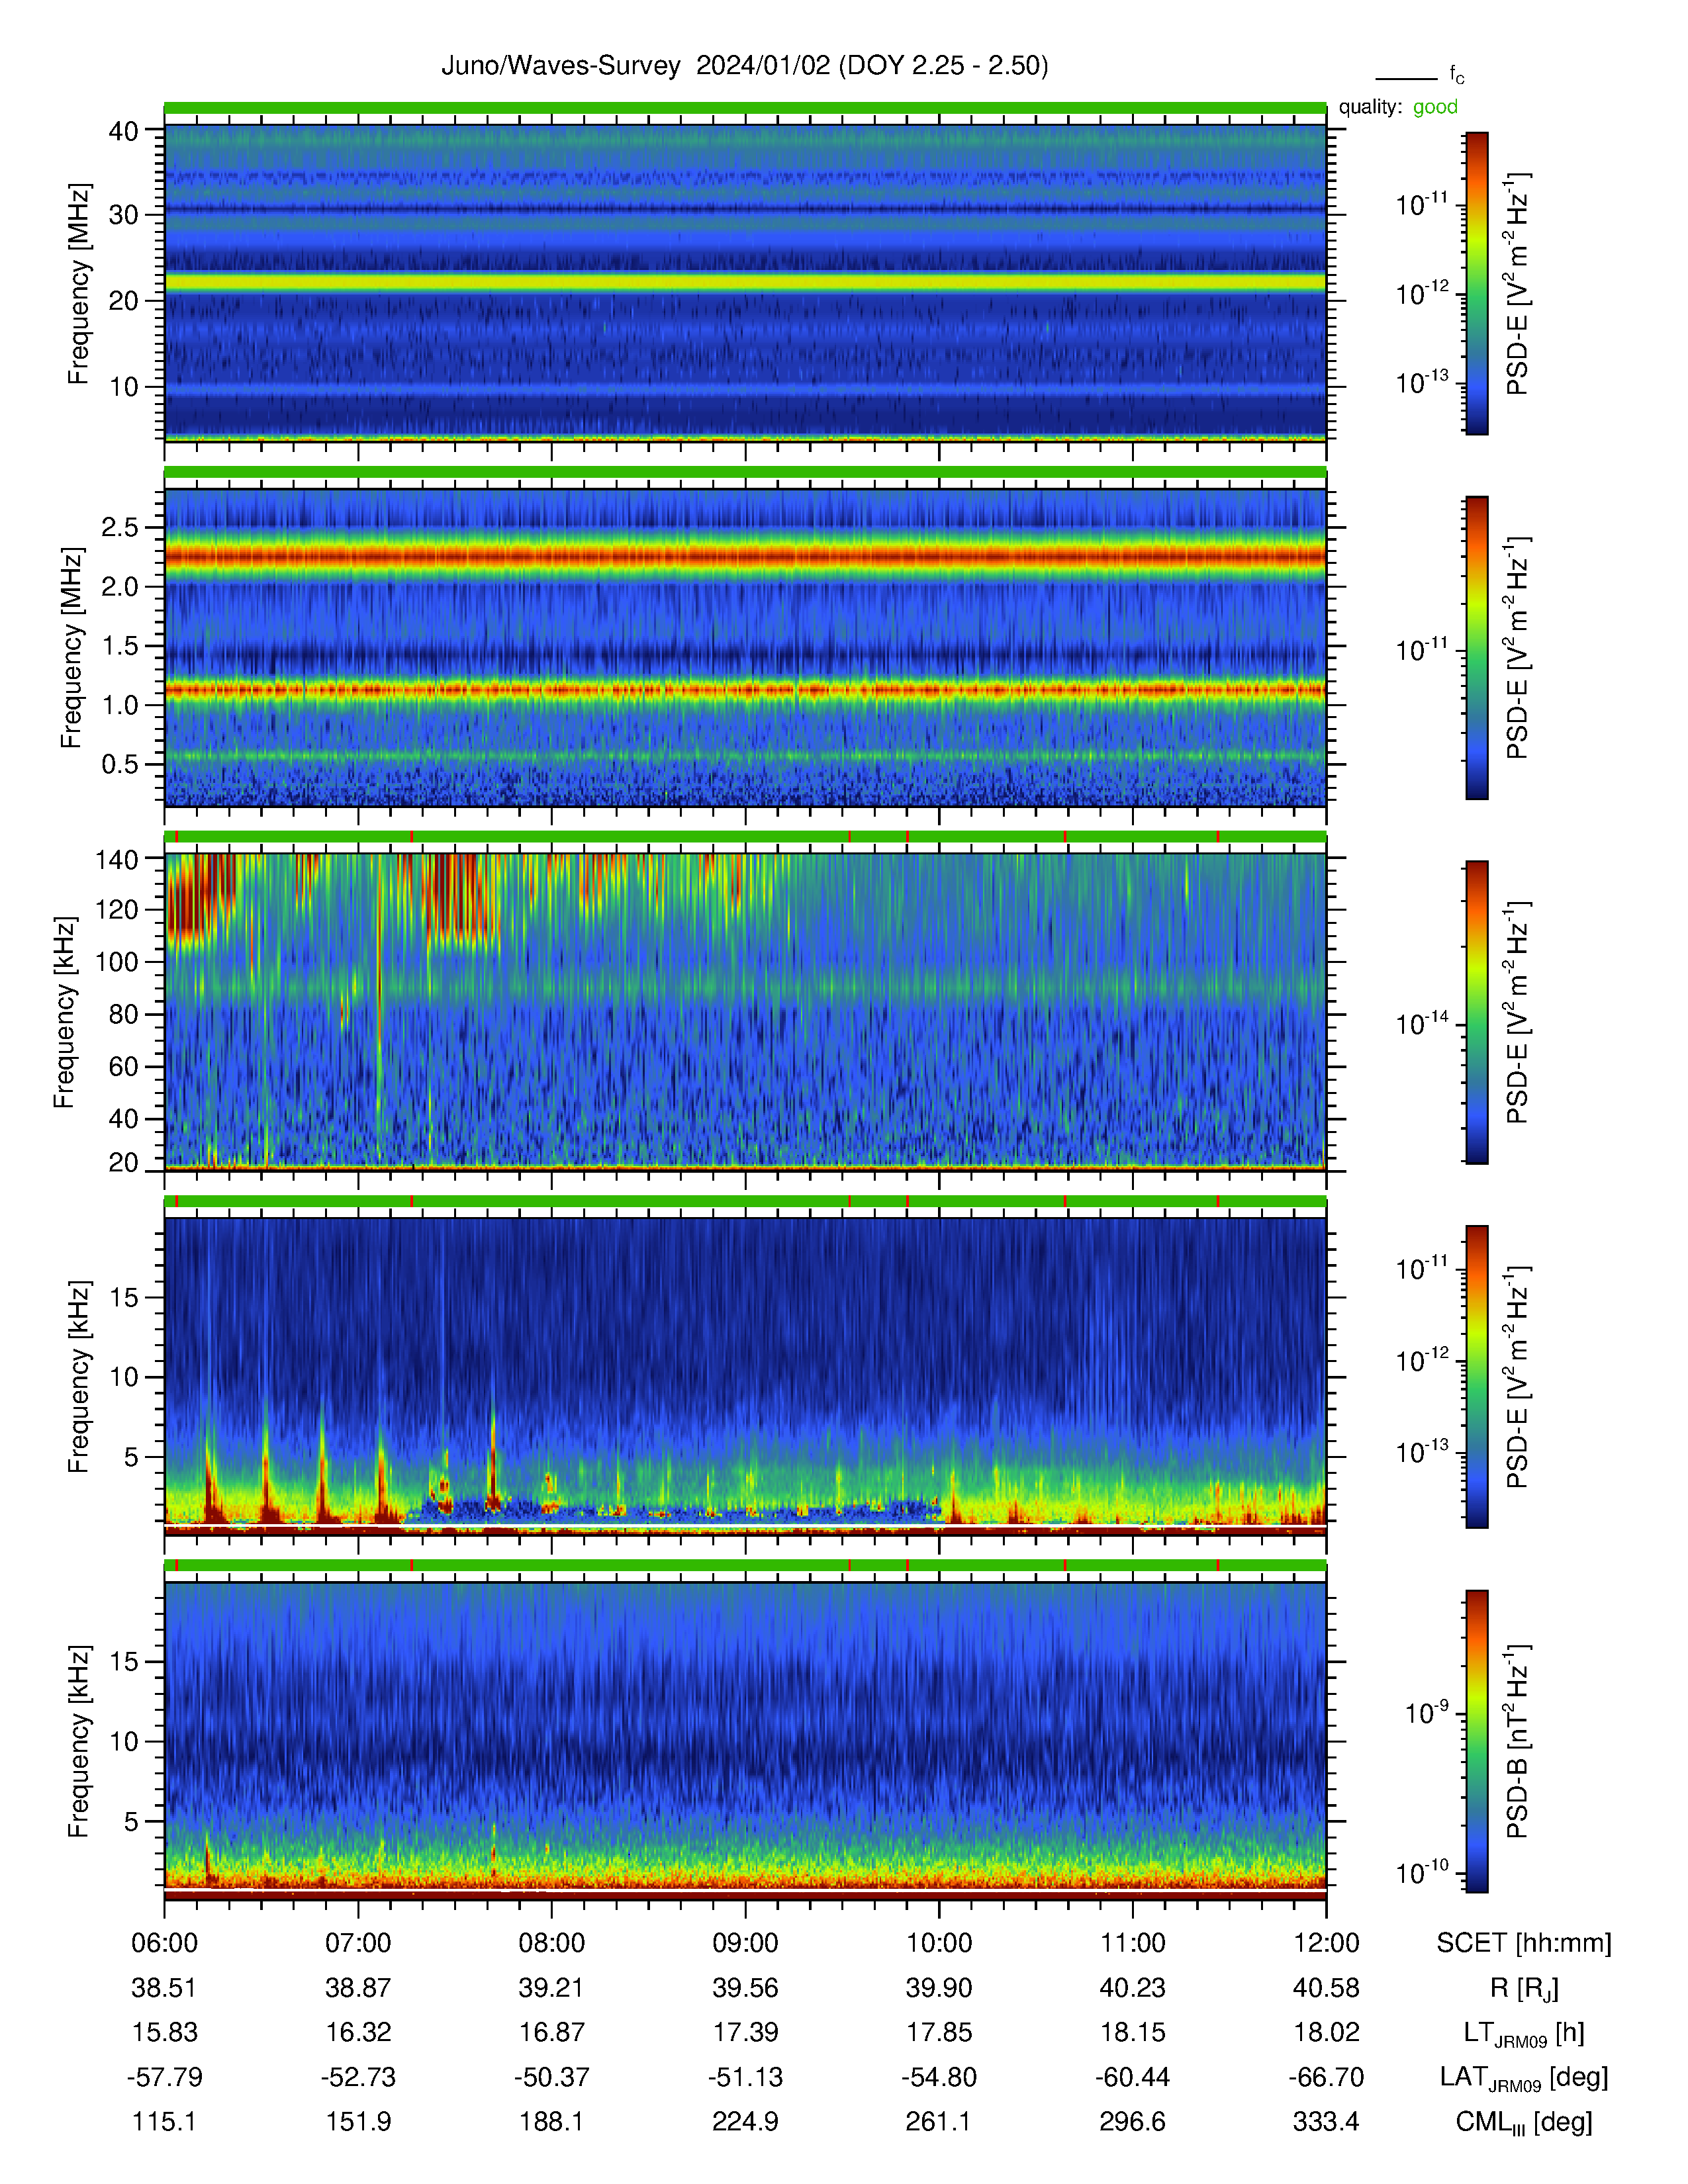
Task: Click the green quality bar above top panel
Action: (745, 107)
